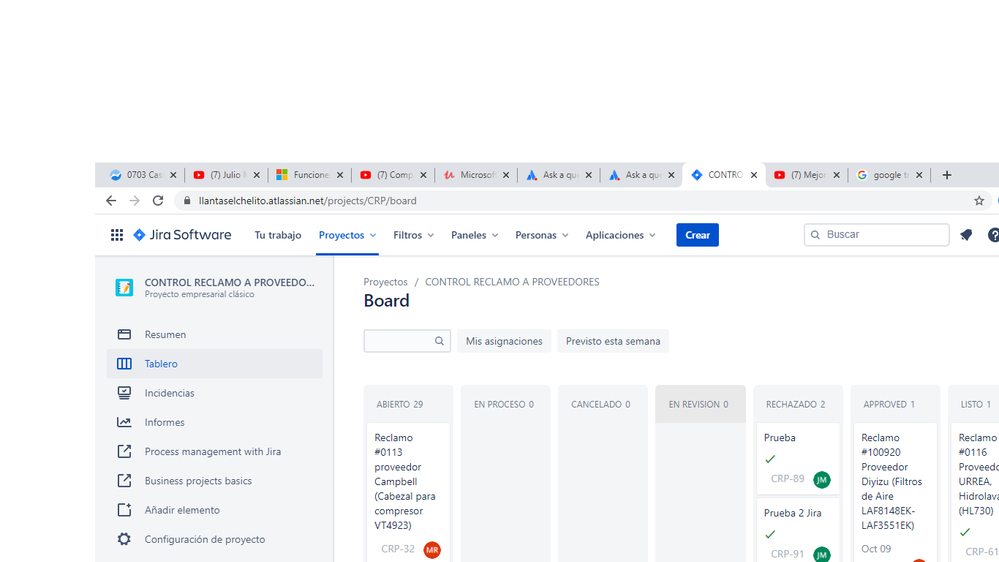Open the notifications bell icon

966,235
